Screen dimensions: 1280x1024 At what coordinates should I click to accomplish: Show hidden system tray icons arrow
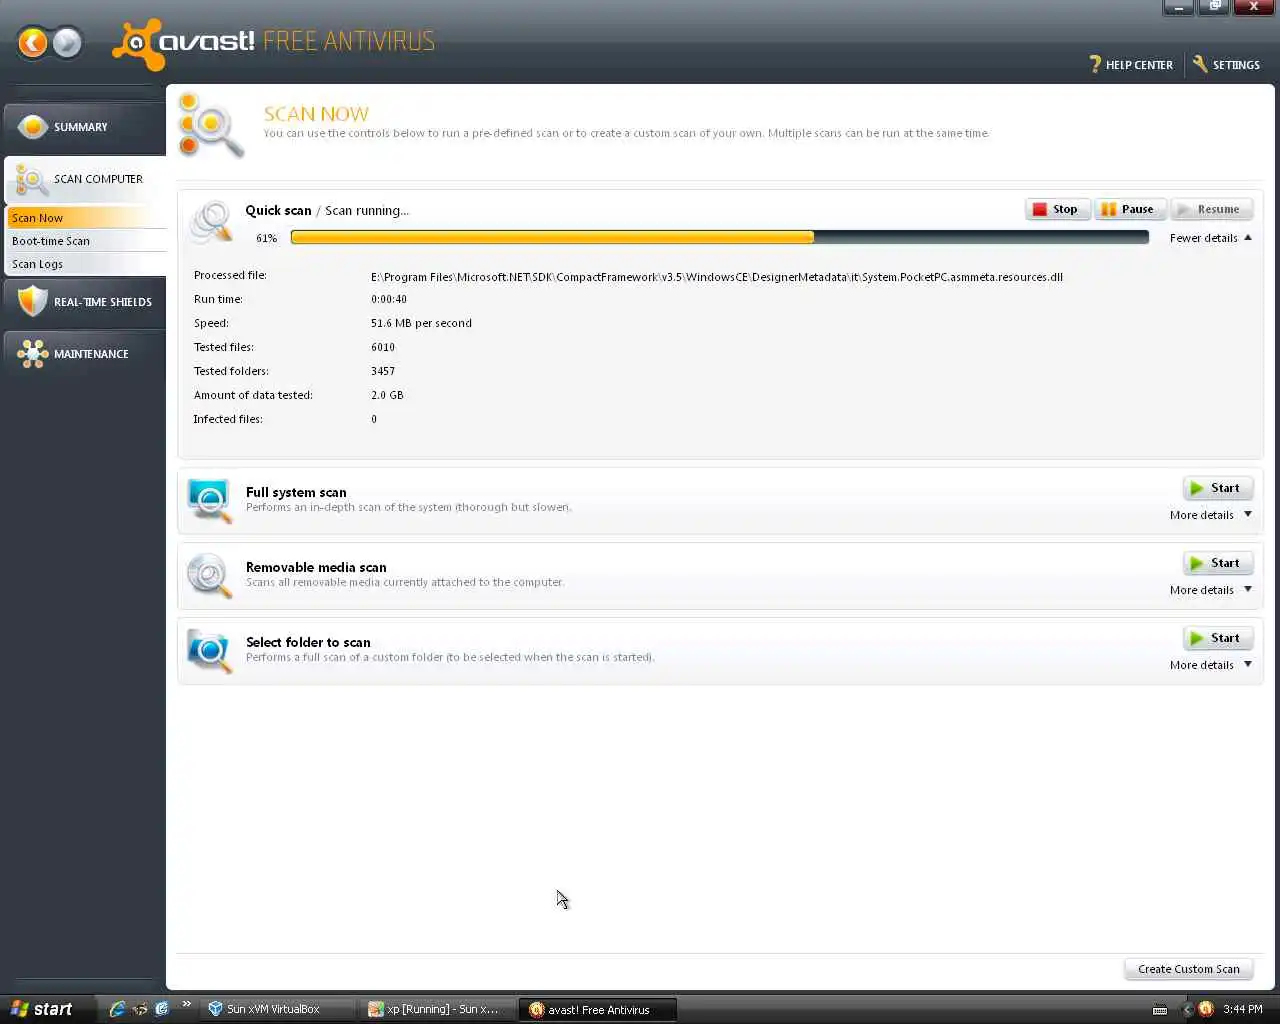click(x=1187, y=1009)
